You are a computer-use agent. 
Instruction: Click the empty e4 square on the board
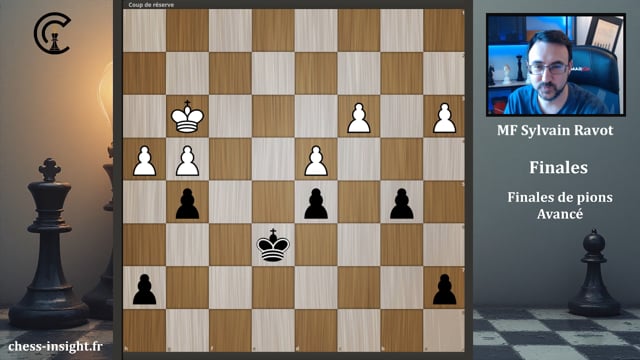[273, 159]
